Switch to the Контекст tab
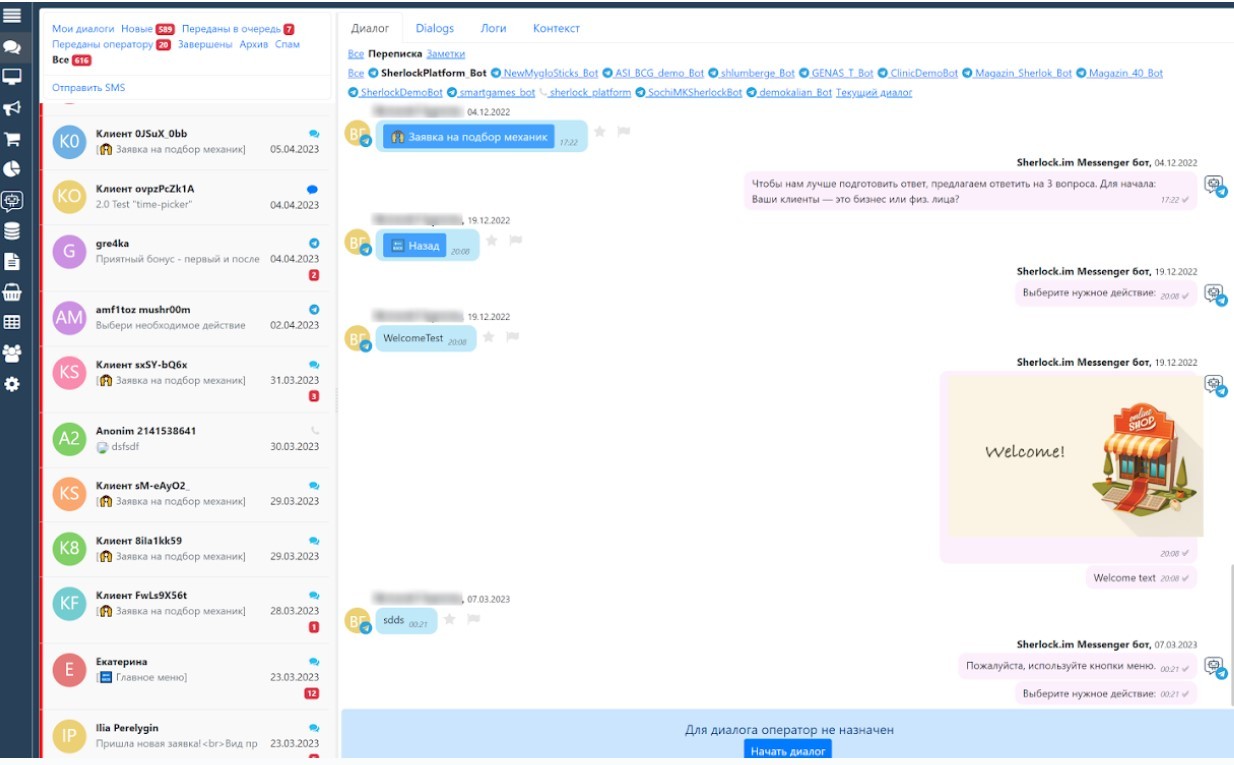 556,29
